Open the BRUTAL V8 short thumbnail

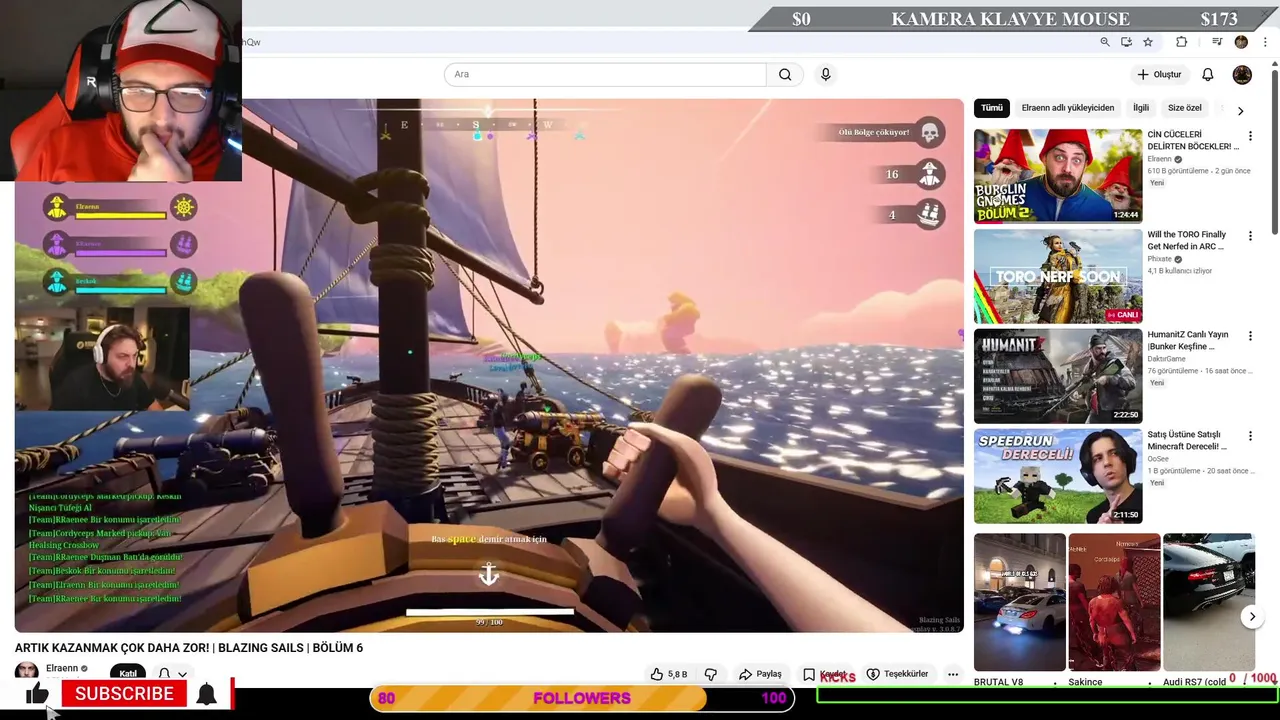pos(1020,602)
